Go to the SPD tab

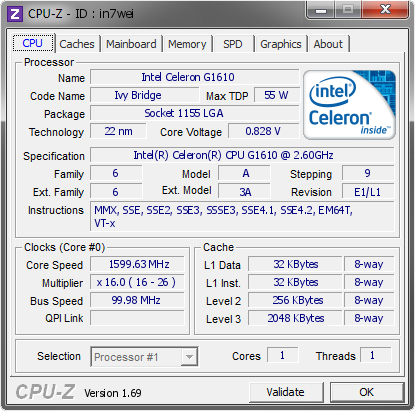coord(233,44)
